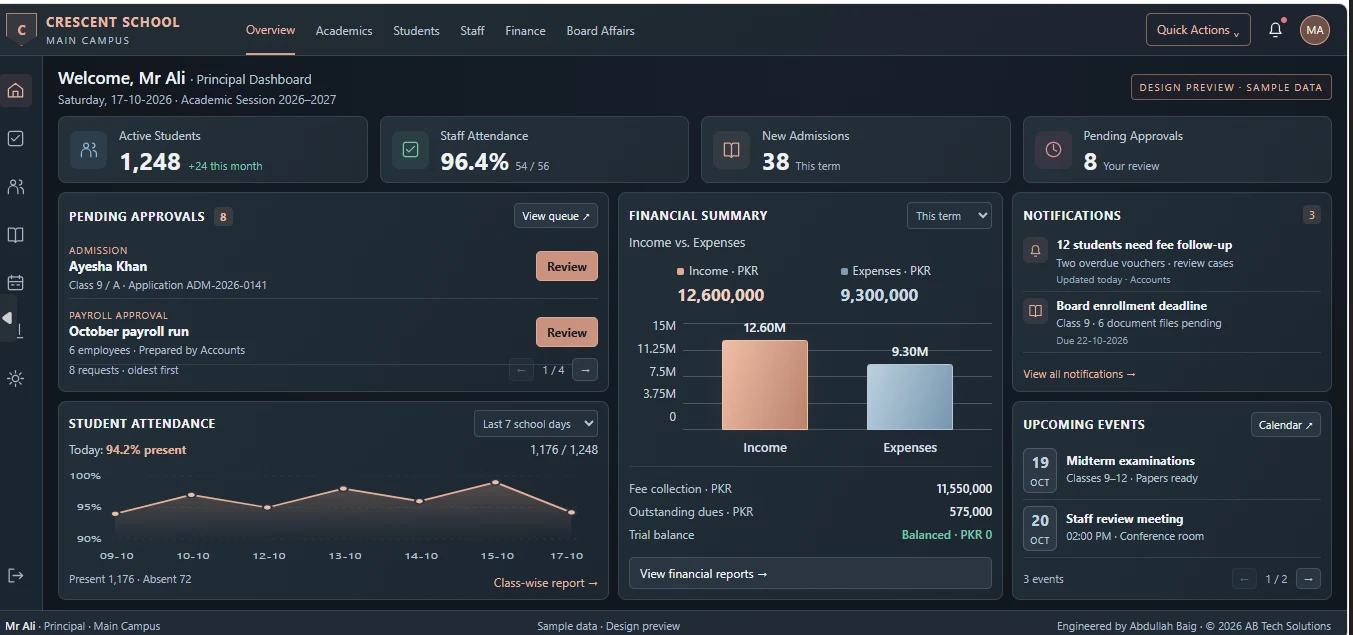Click the Outstanding dues value 575,000
The width and height of the screenshot is (1353, 635).
coord(970,512)
